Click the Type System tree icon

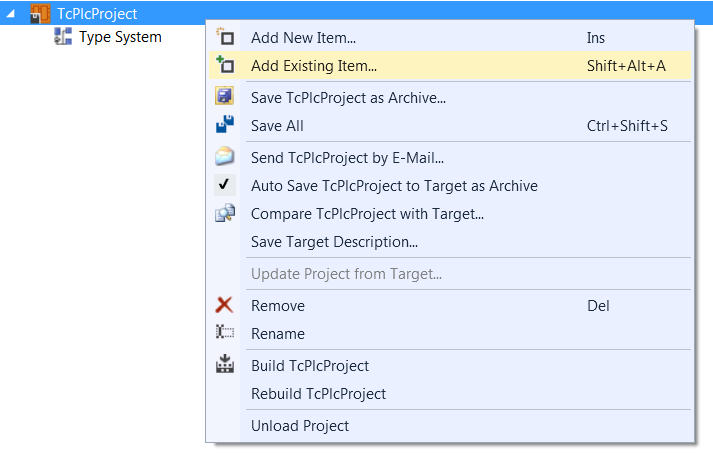click(x=63, y=36)
